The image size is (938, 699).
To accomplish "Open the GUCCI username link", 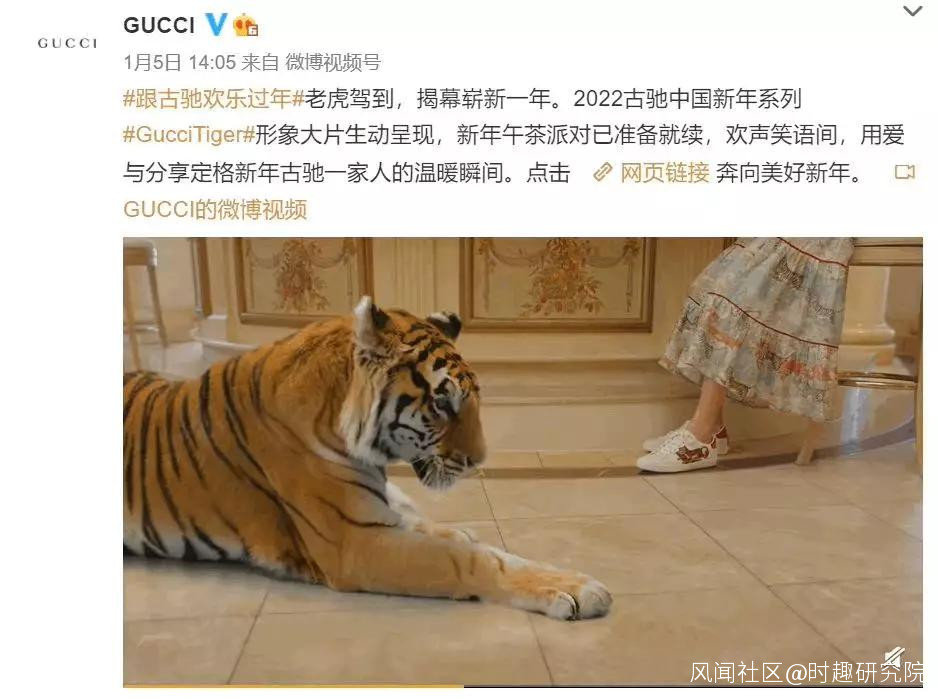I will coord(159,25).
